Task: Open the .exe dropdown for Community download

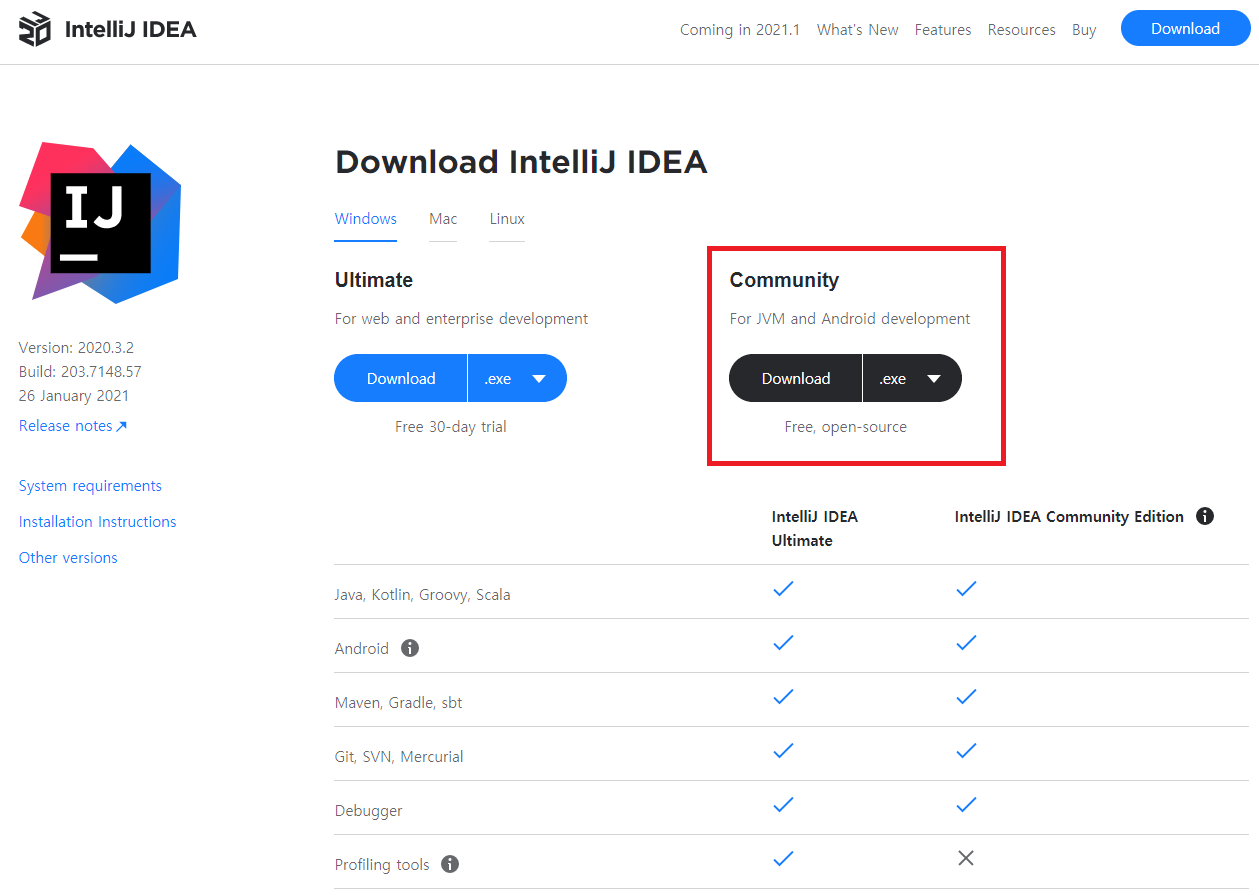Action: tap(912, 378)
